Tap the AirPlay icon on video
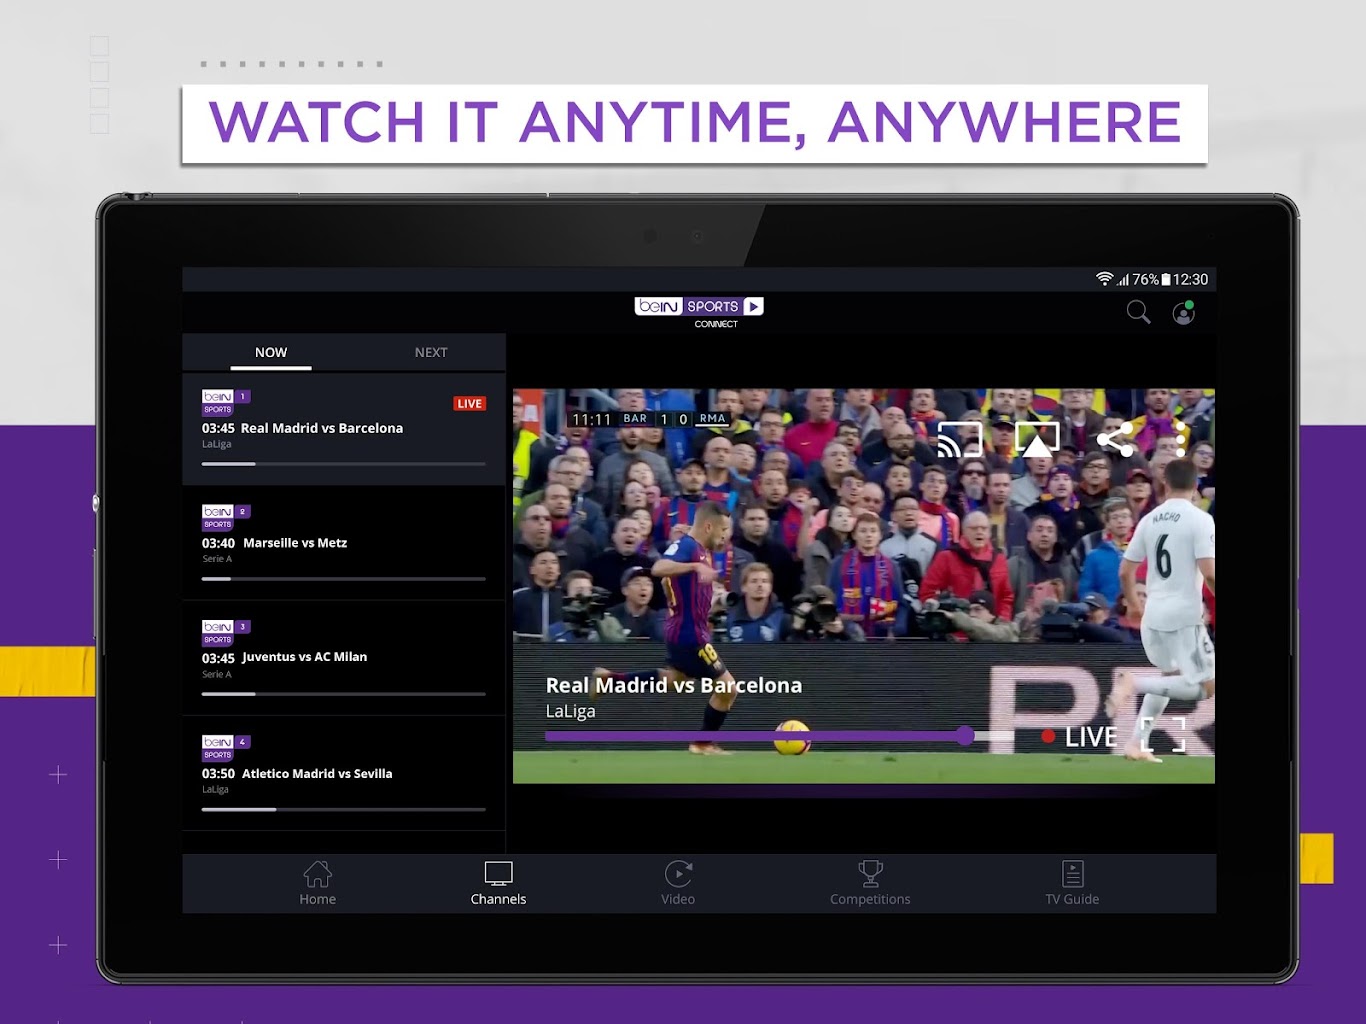The height and width of the screenshot is (1024, 1366). tap(1037, 440)
